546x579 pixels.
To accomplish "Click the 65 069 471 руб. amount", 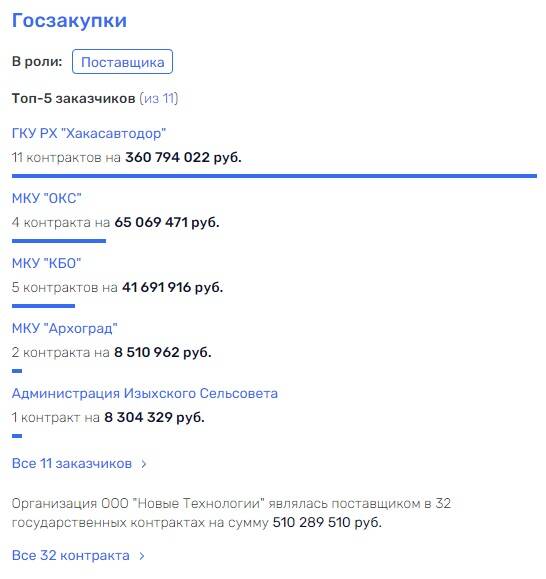I will [x=167, y=223].
